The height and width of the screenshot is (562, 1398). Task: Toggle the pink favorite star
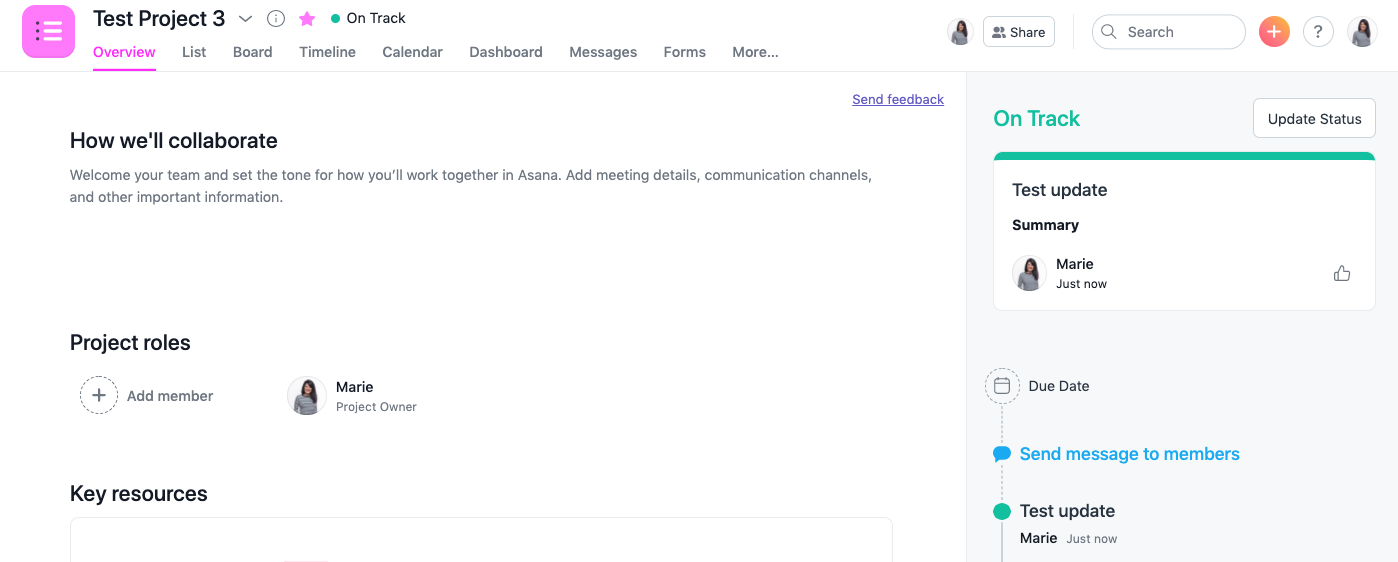[x=307, y=19]
